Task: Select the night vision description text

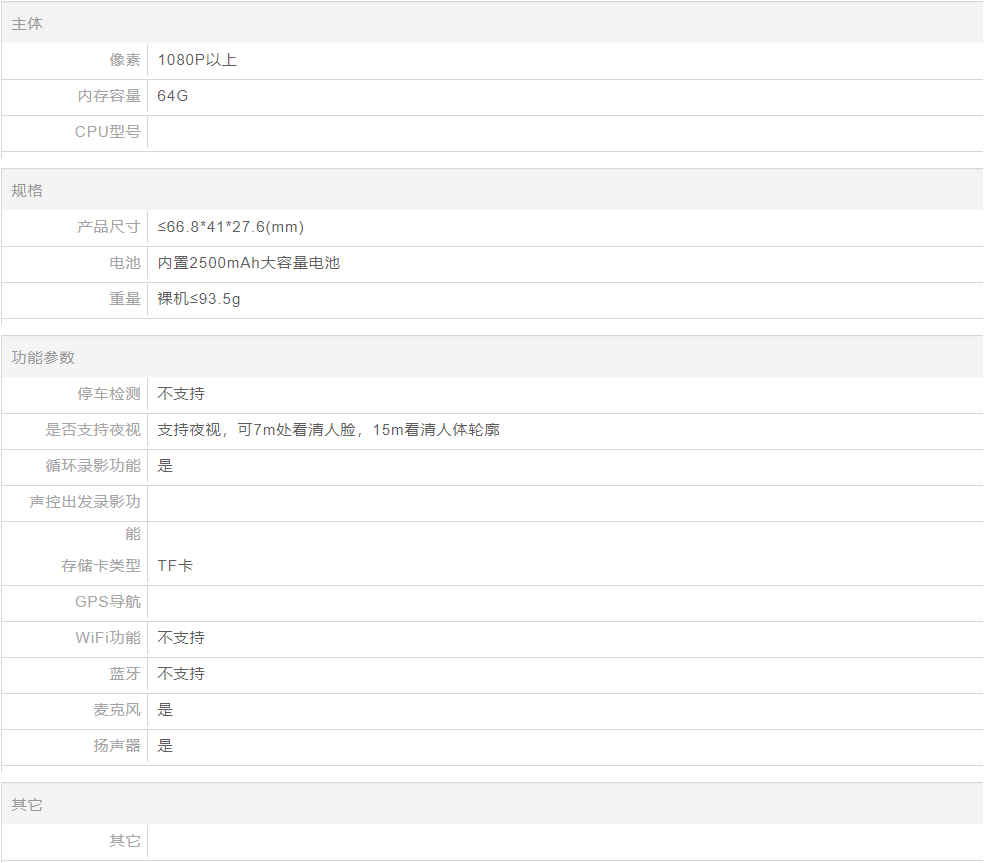Action: pos(328,430)
